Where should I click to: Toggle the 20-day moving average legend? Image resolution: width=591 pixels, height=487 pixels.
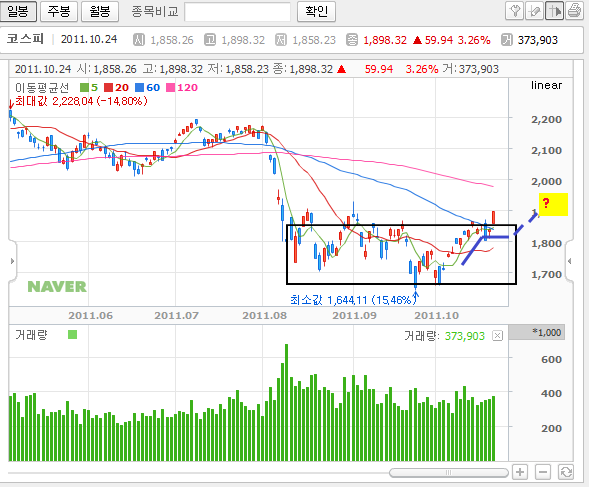116,87
